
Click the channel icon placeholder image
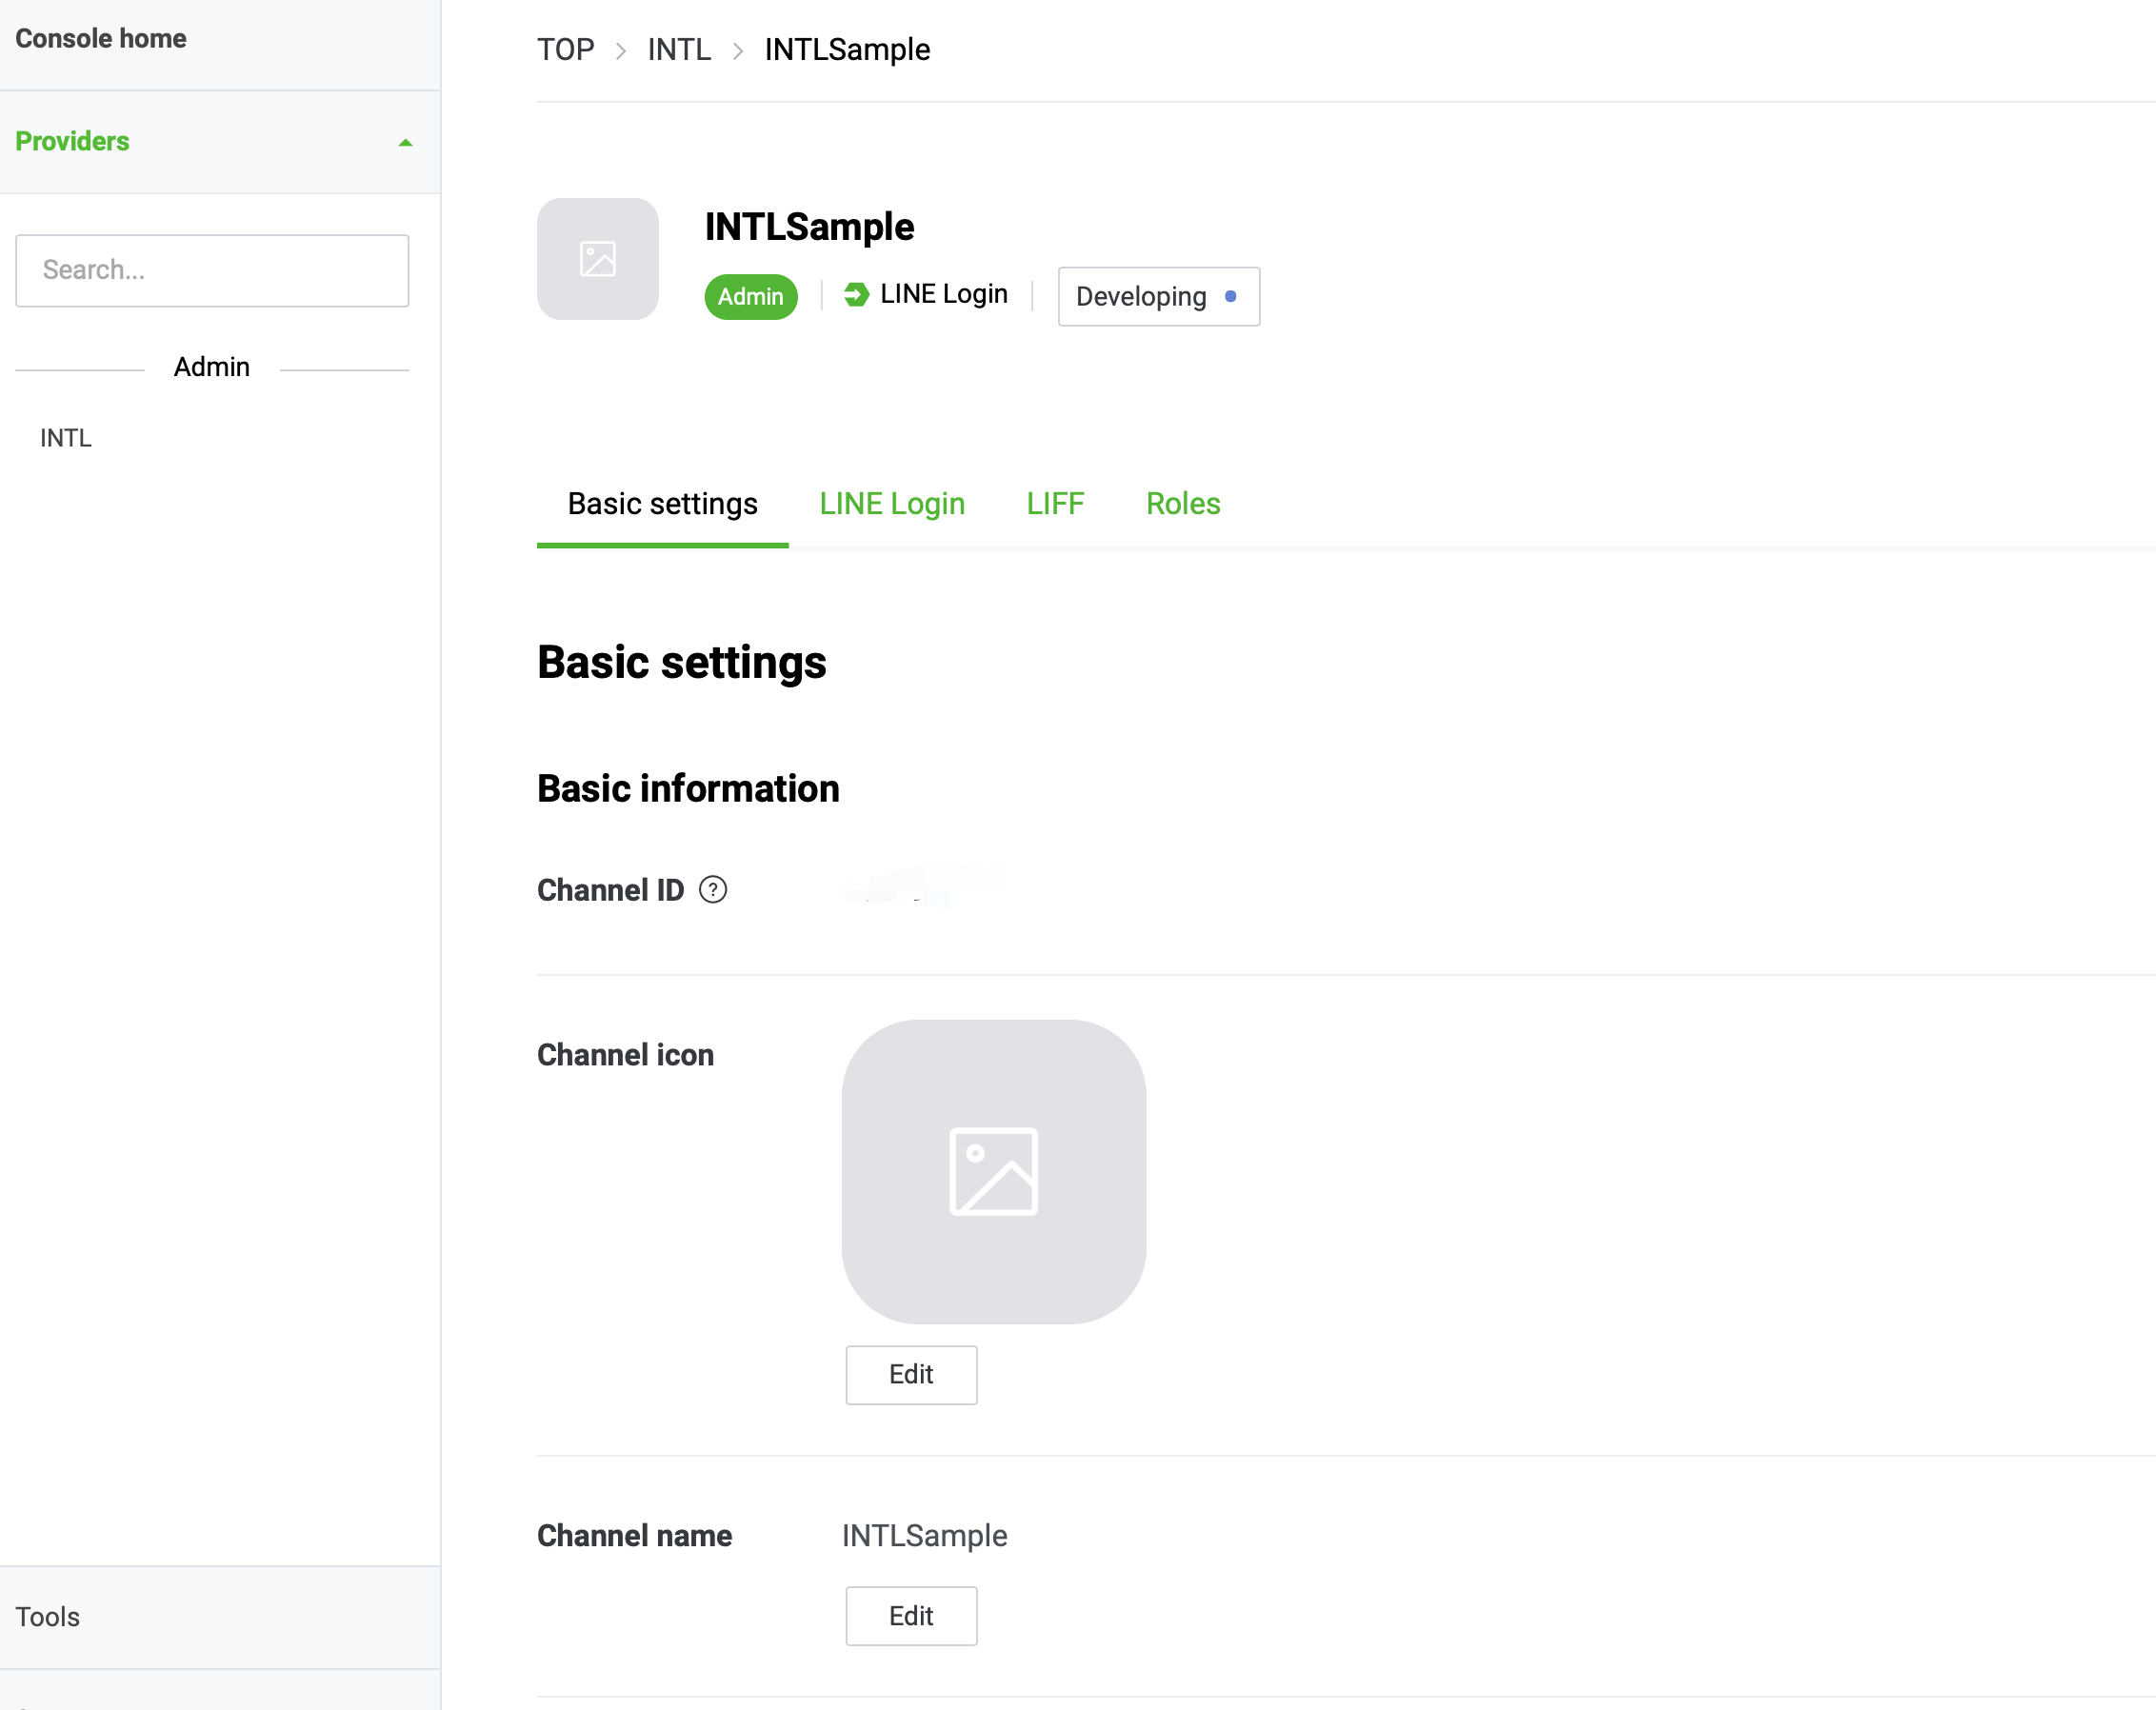click(996, 1171)
